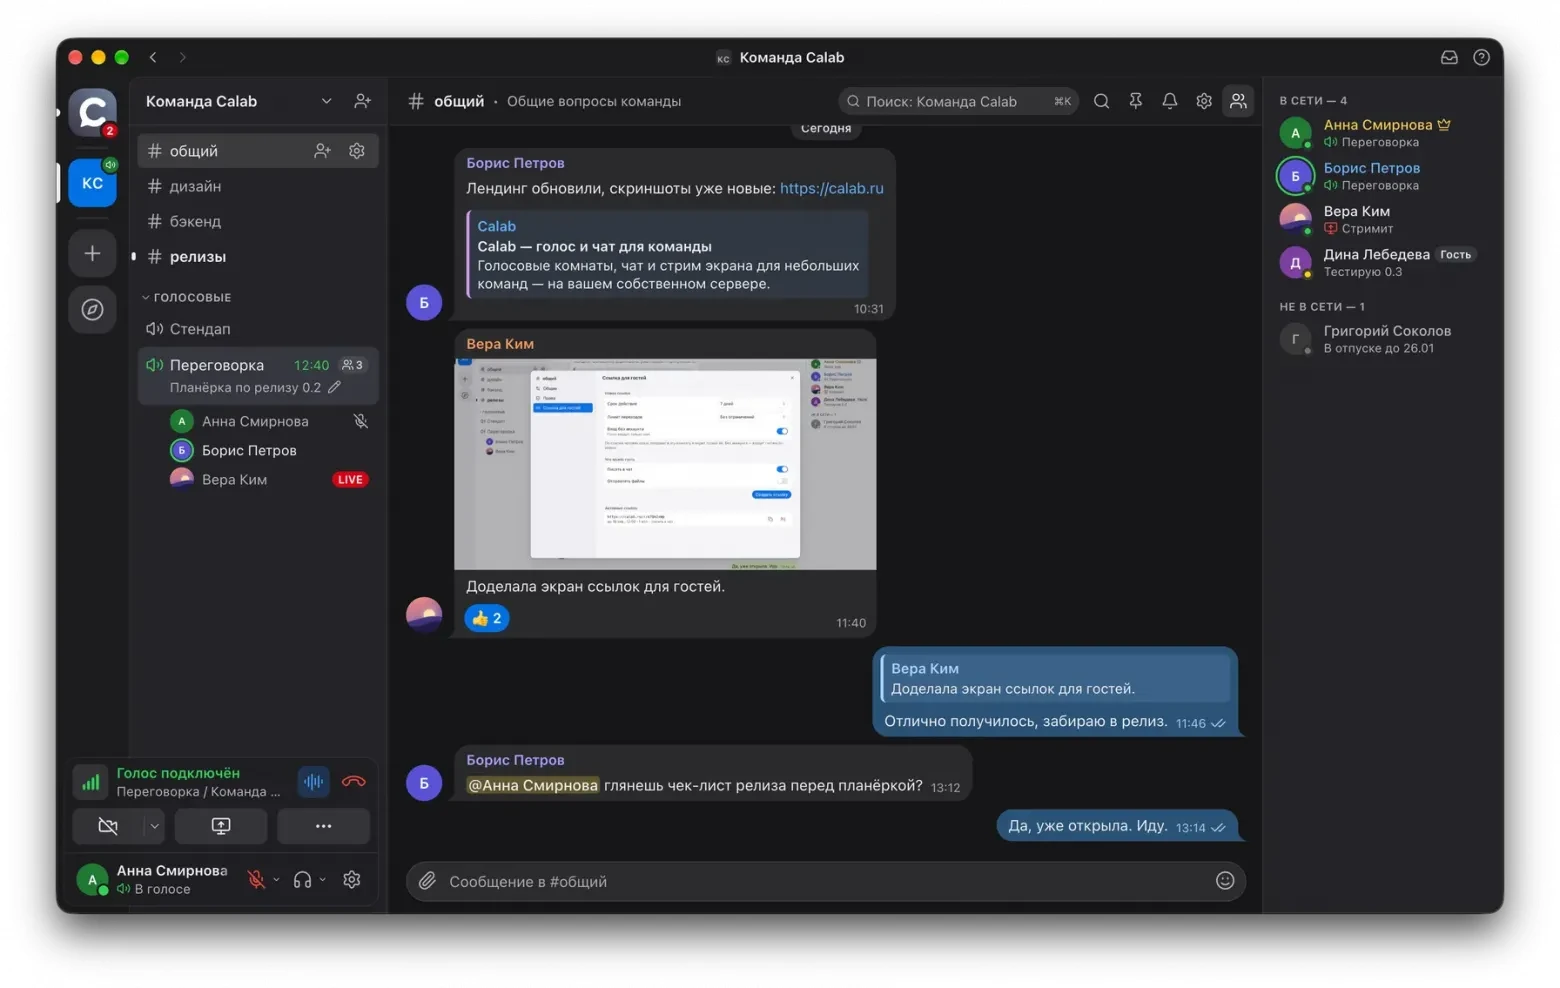Toggle the thumbs up reaction with 2

click(487, 618)
